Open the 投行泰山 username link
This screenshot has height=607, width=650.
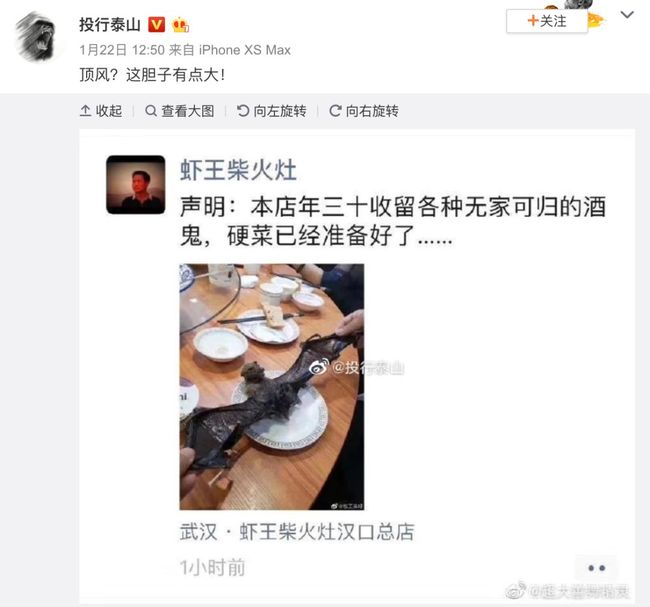pos(110,25)
